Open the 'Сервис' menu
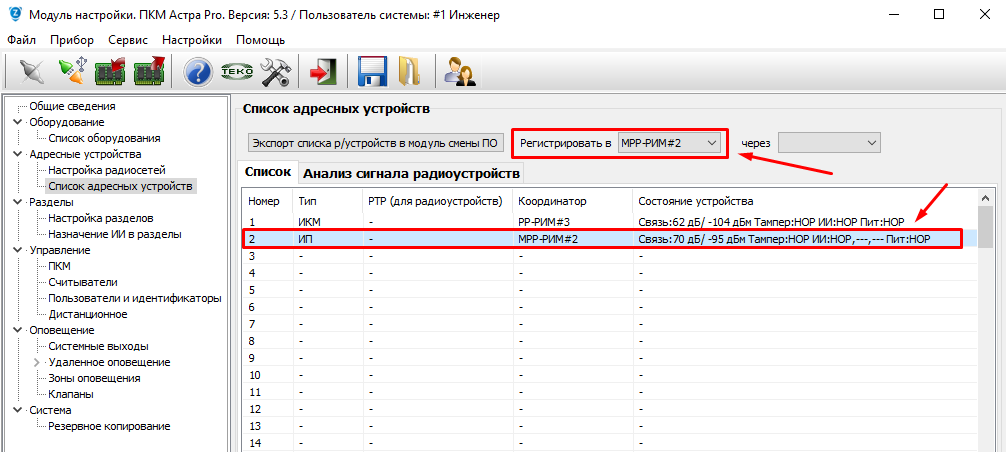 click(128, 40)
